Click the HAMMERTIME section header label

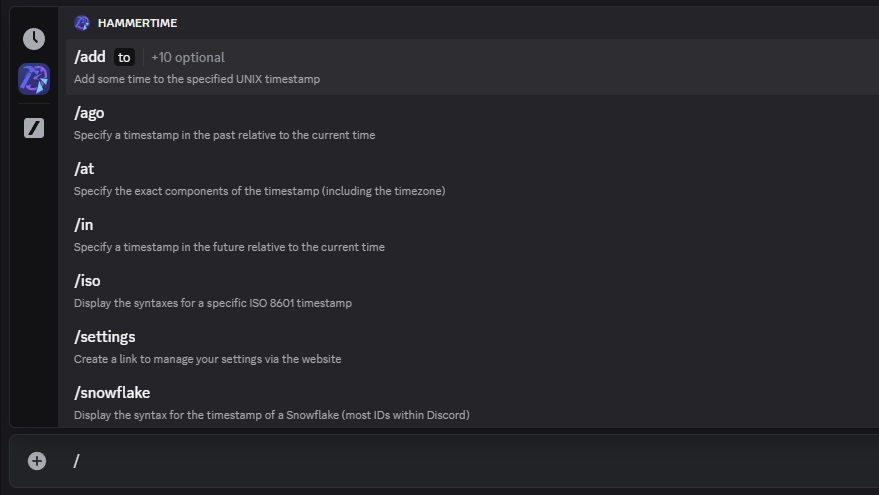(x=137, y=23)
